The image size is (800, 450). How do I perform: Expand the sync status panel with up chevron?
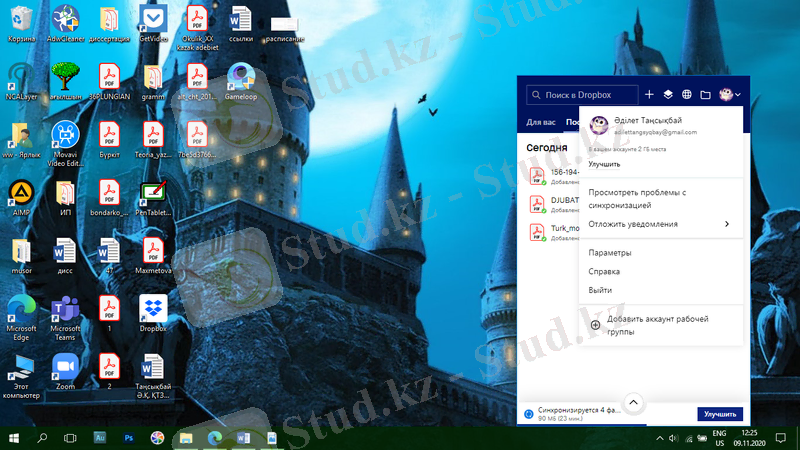pyautogui.click(x=633, y=402)
